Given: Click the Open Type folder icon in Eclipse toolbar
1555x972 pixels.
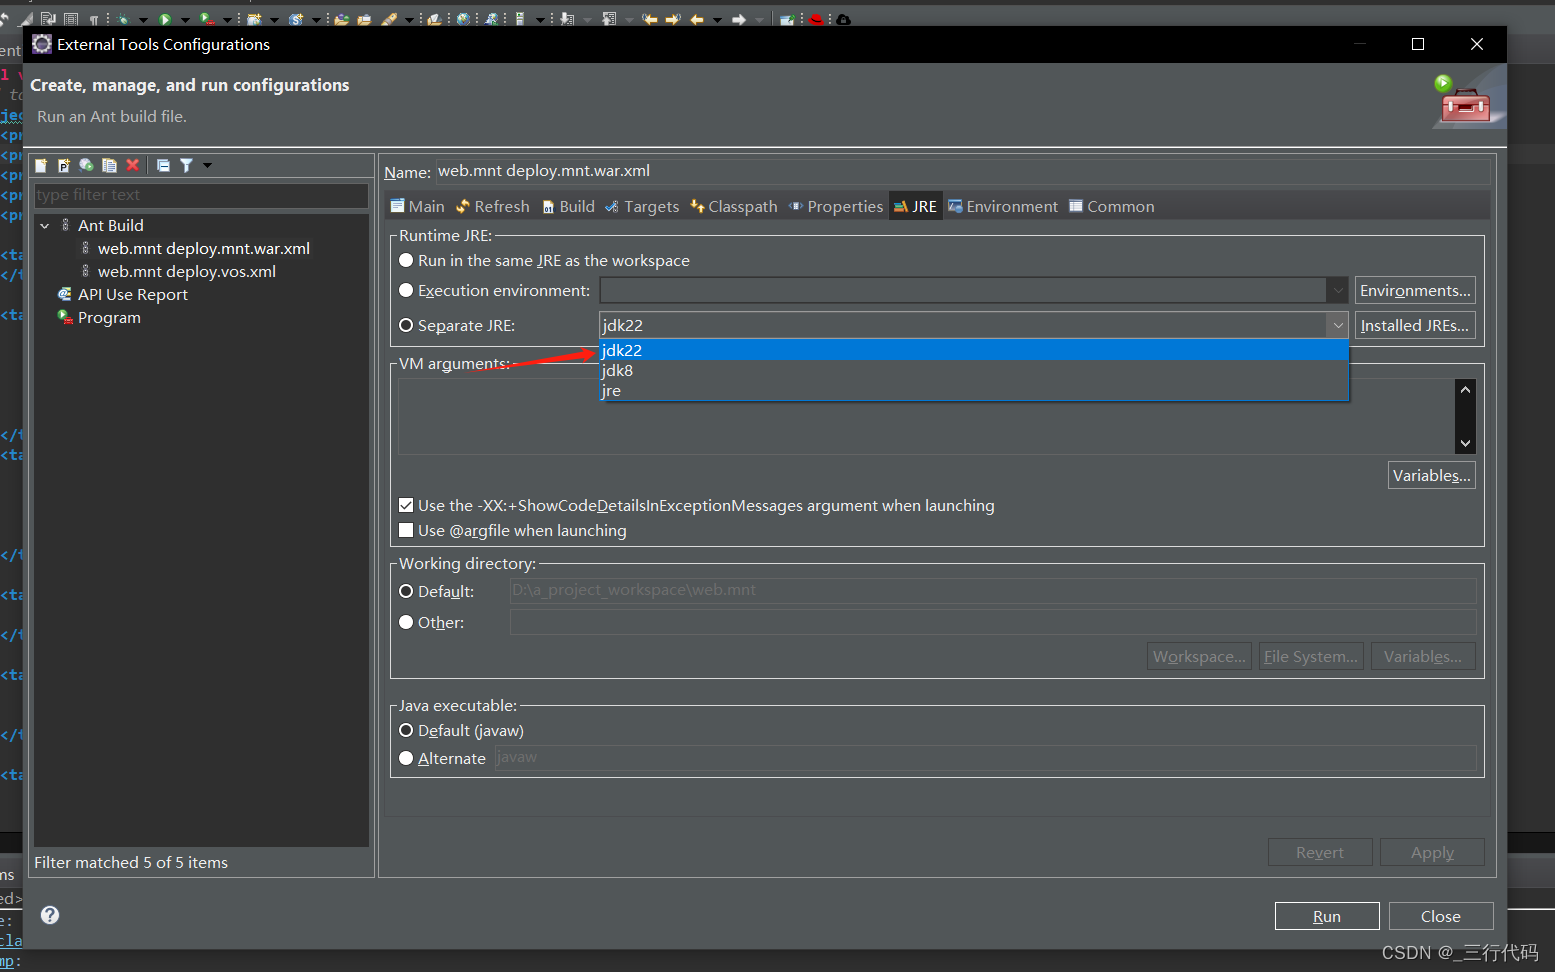Looking at the screenshot, I should 341,19.
